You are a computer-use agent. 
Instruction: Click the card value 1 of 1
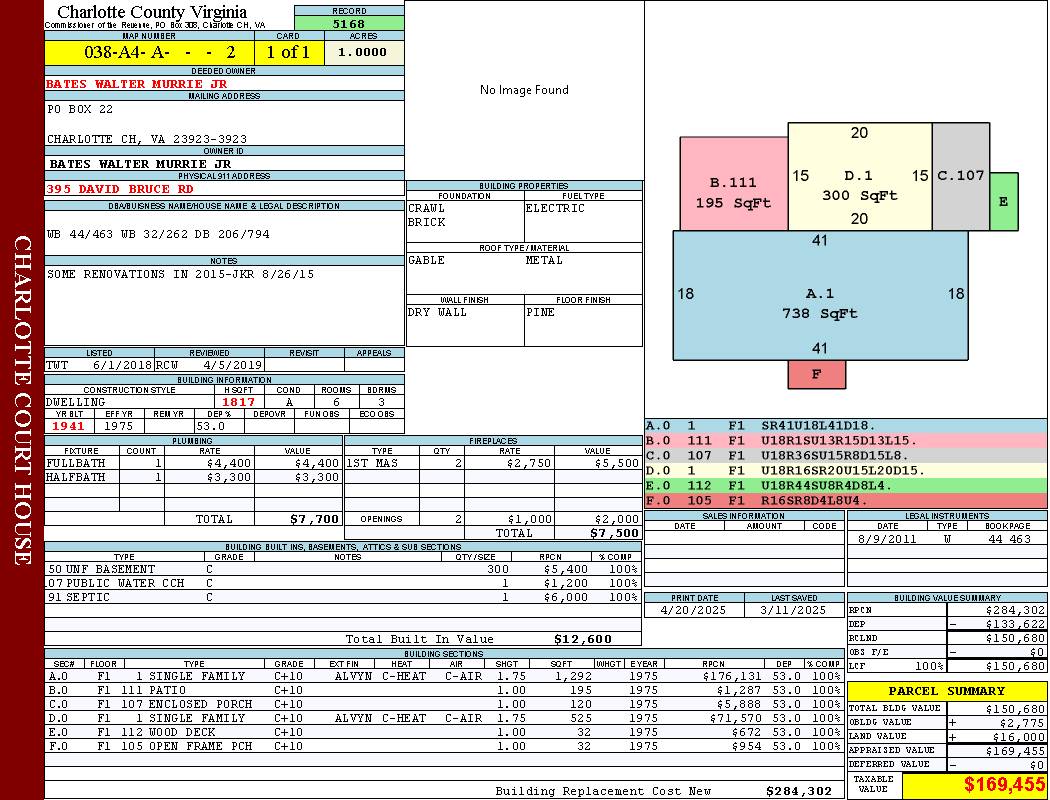click(288, 52)
